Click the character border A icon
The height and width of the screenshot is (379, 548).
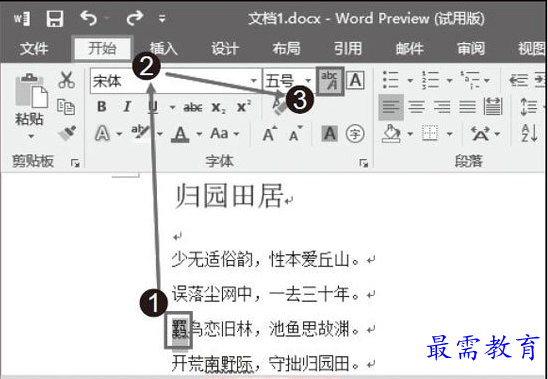(355, 81)
